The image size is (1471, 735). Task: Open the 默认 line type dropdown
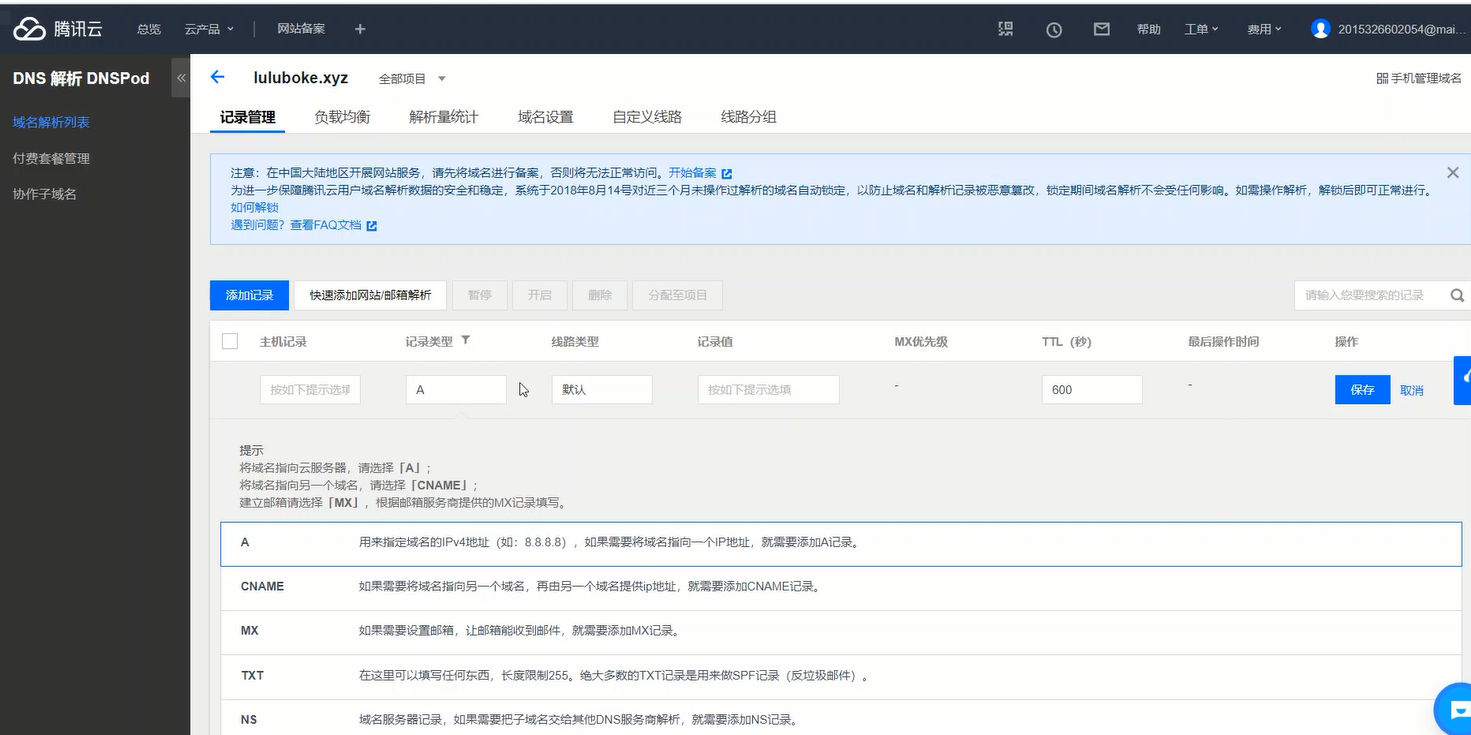click(x=602, y=389)
